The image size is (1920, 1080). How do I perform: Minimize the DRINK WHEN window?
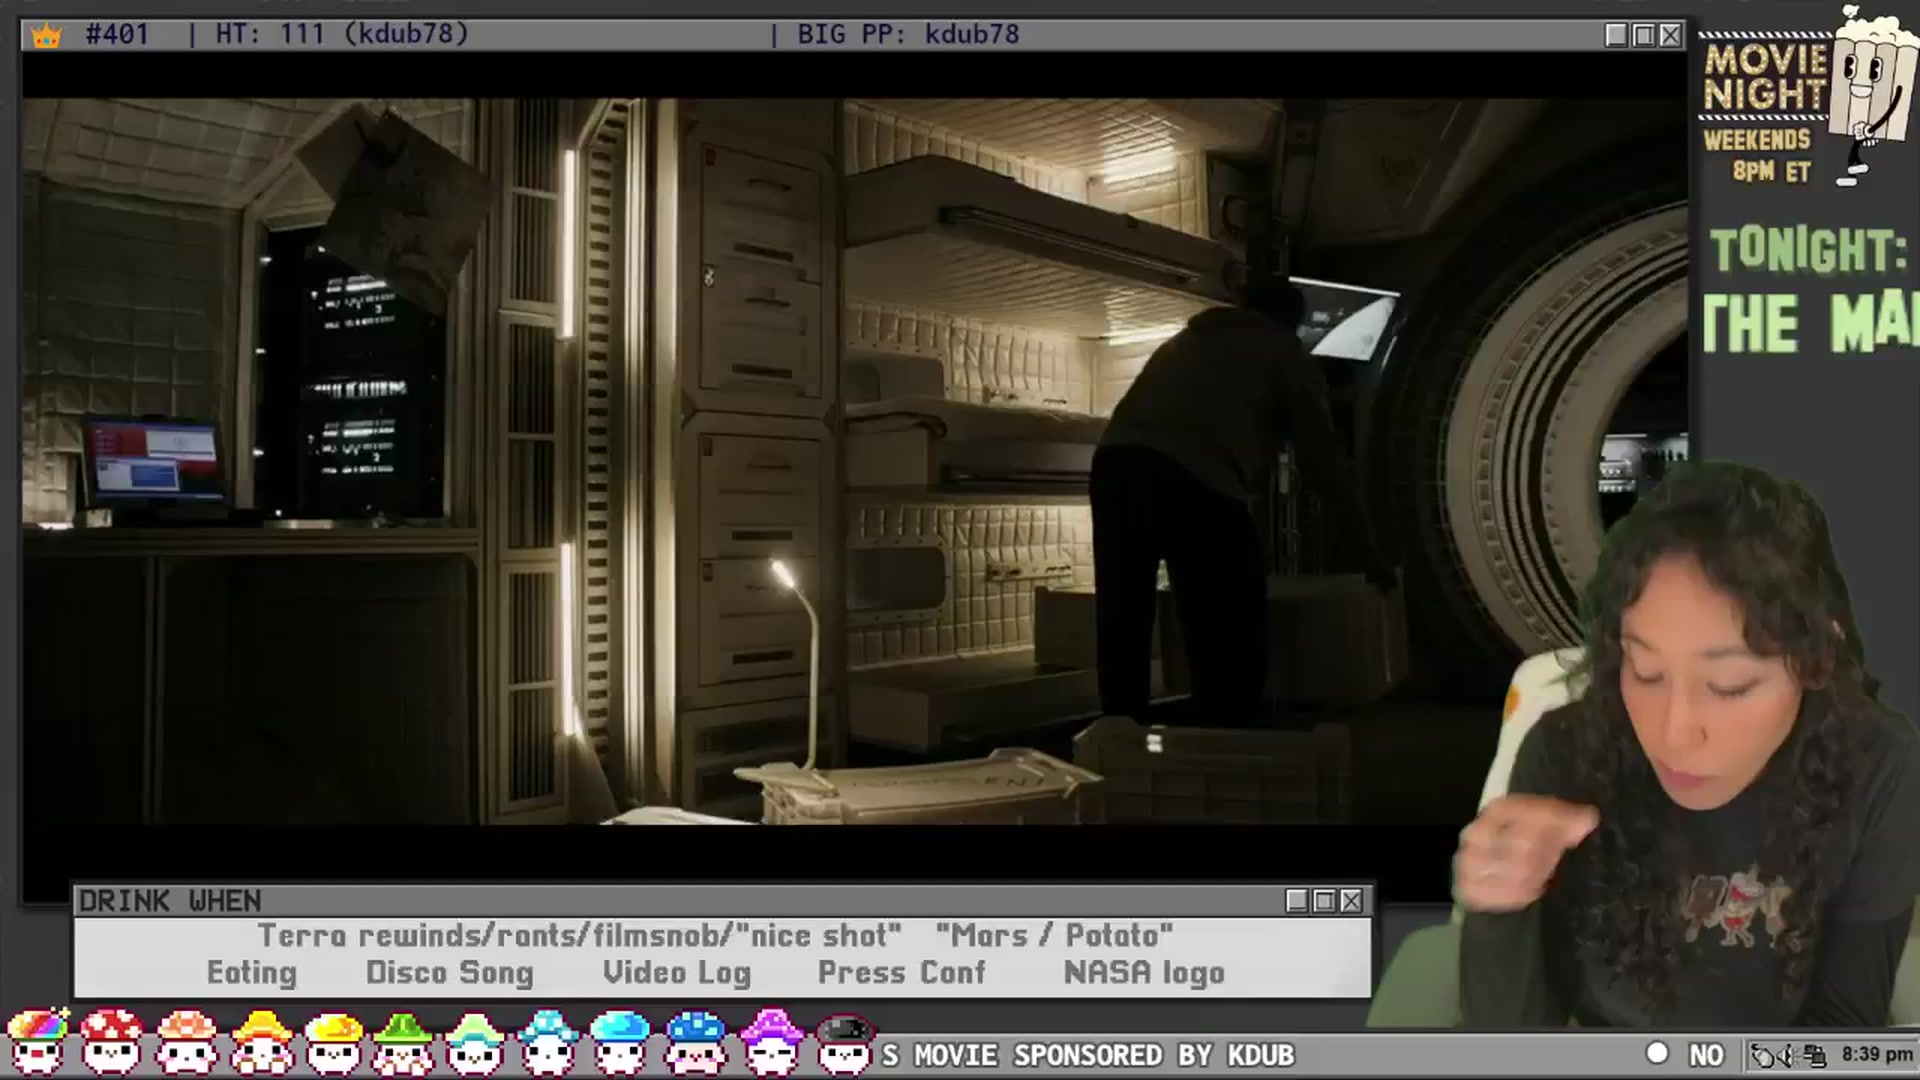1297,901
